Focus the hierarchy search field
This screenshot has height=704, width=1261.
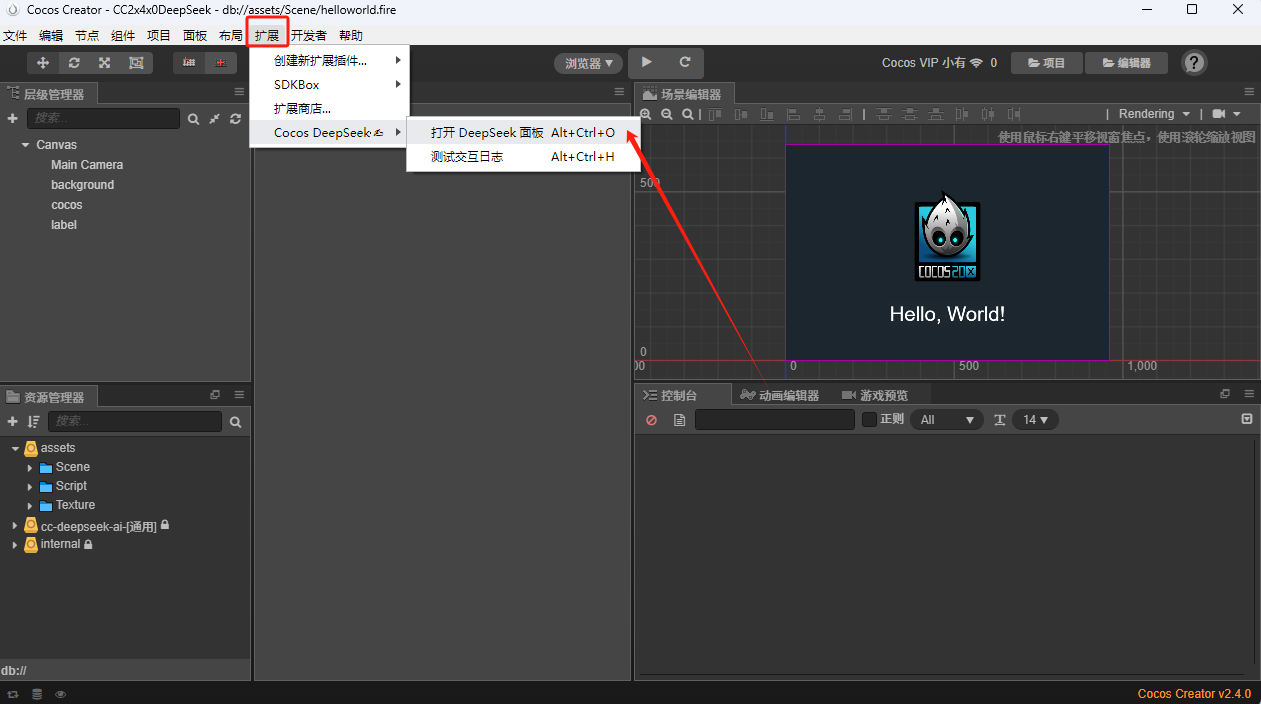point(103,119)
